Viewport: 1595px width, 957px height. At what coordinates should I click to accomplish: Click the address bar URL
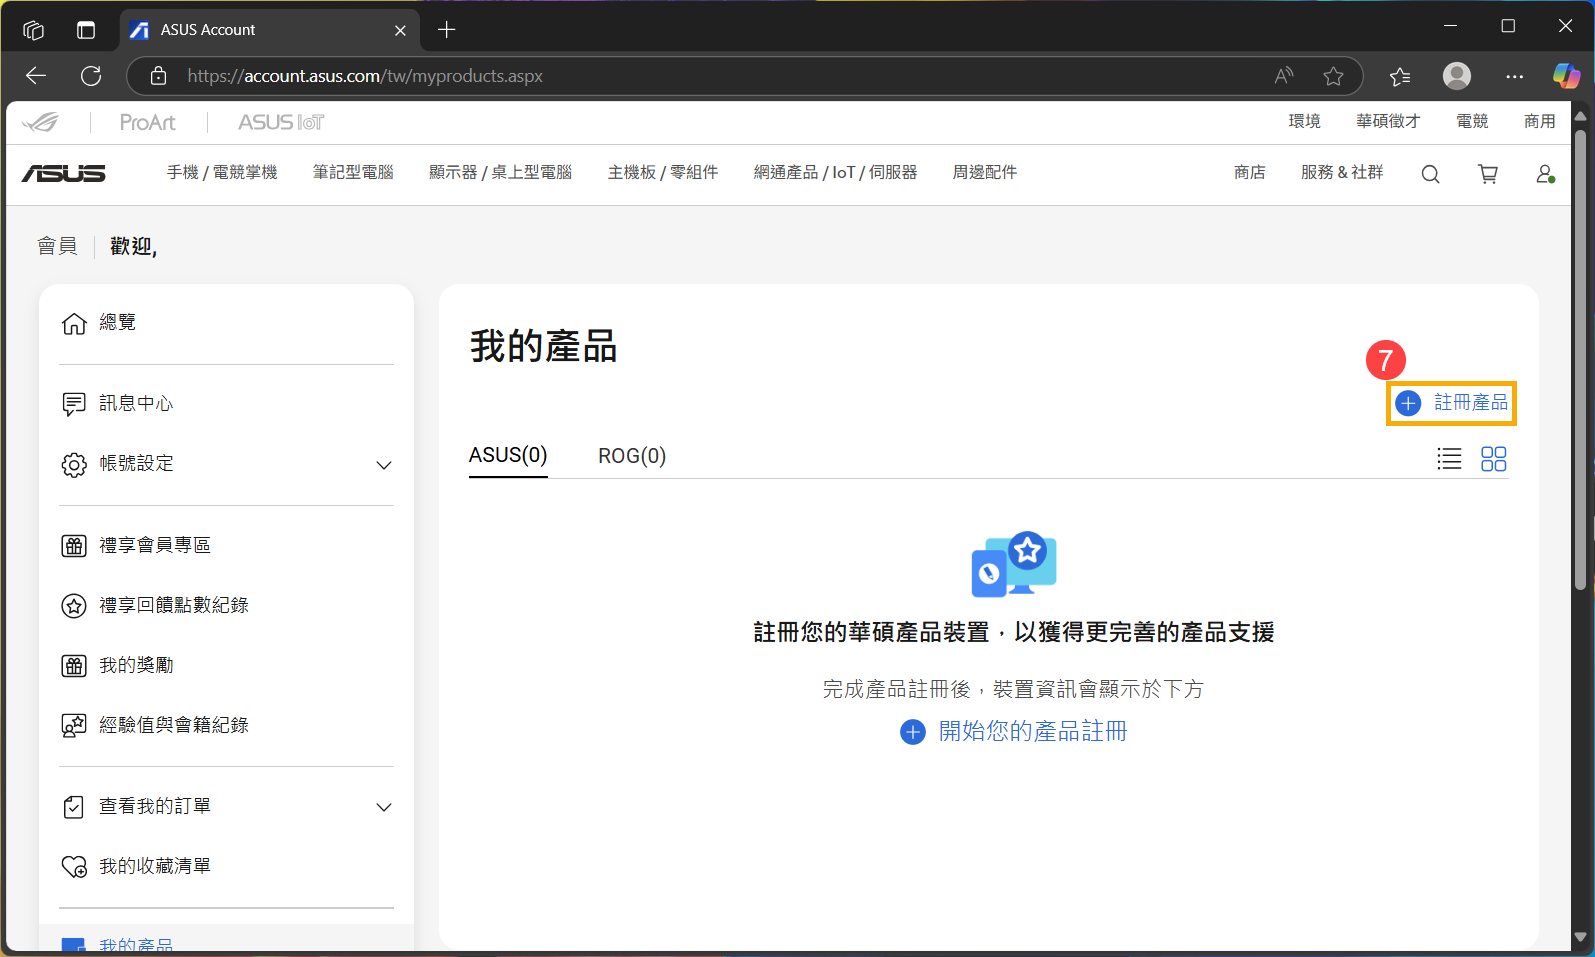click(365, 76)
